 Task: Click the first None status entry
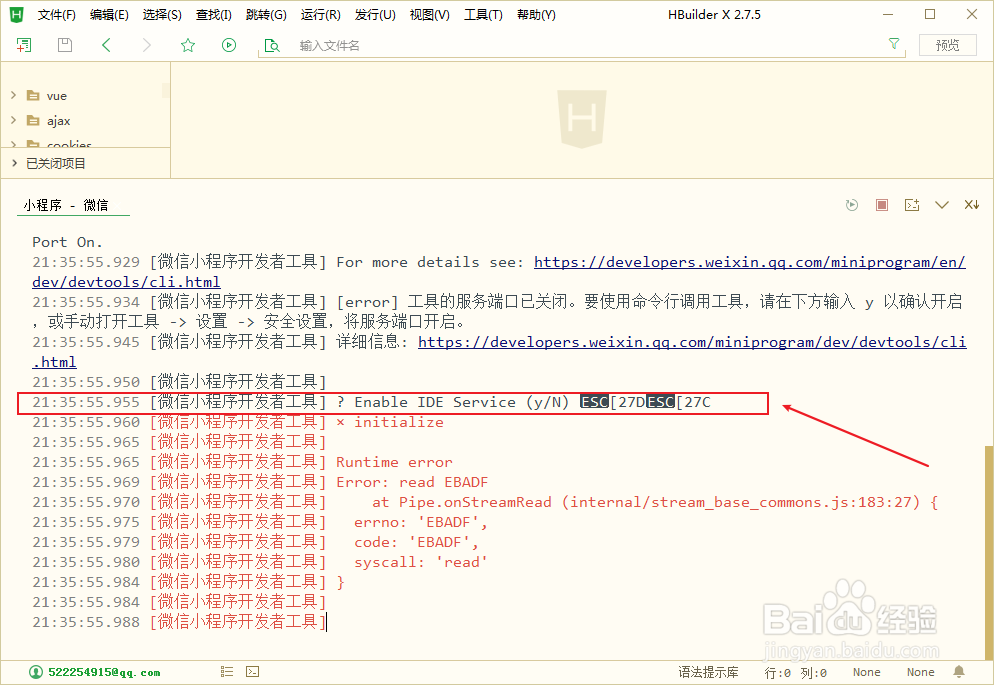(867, 672)
